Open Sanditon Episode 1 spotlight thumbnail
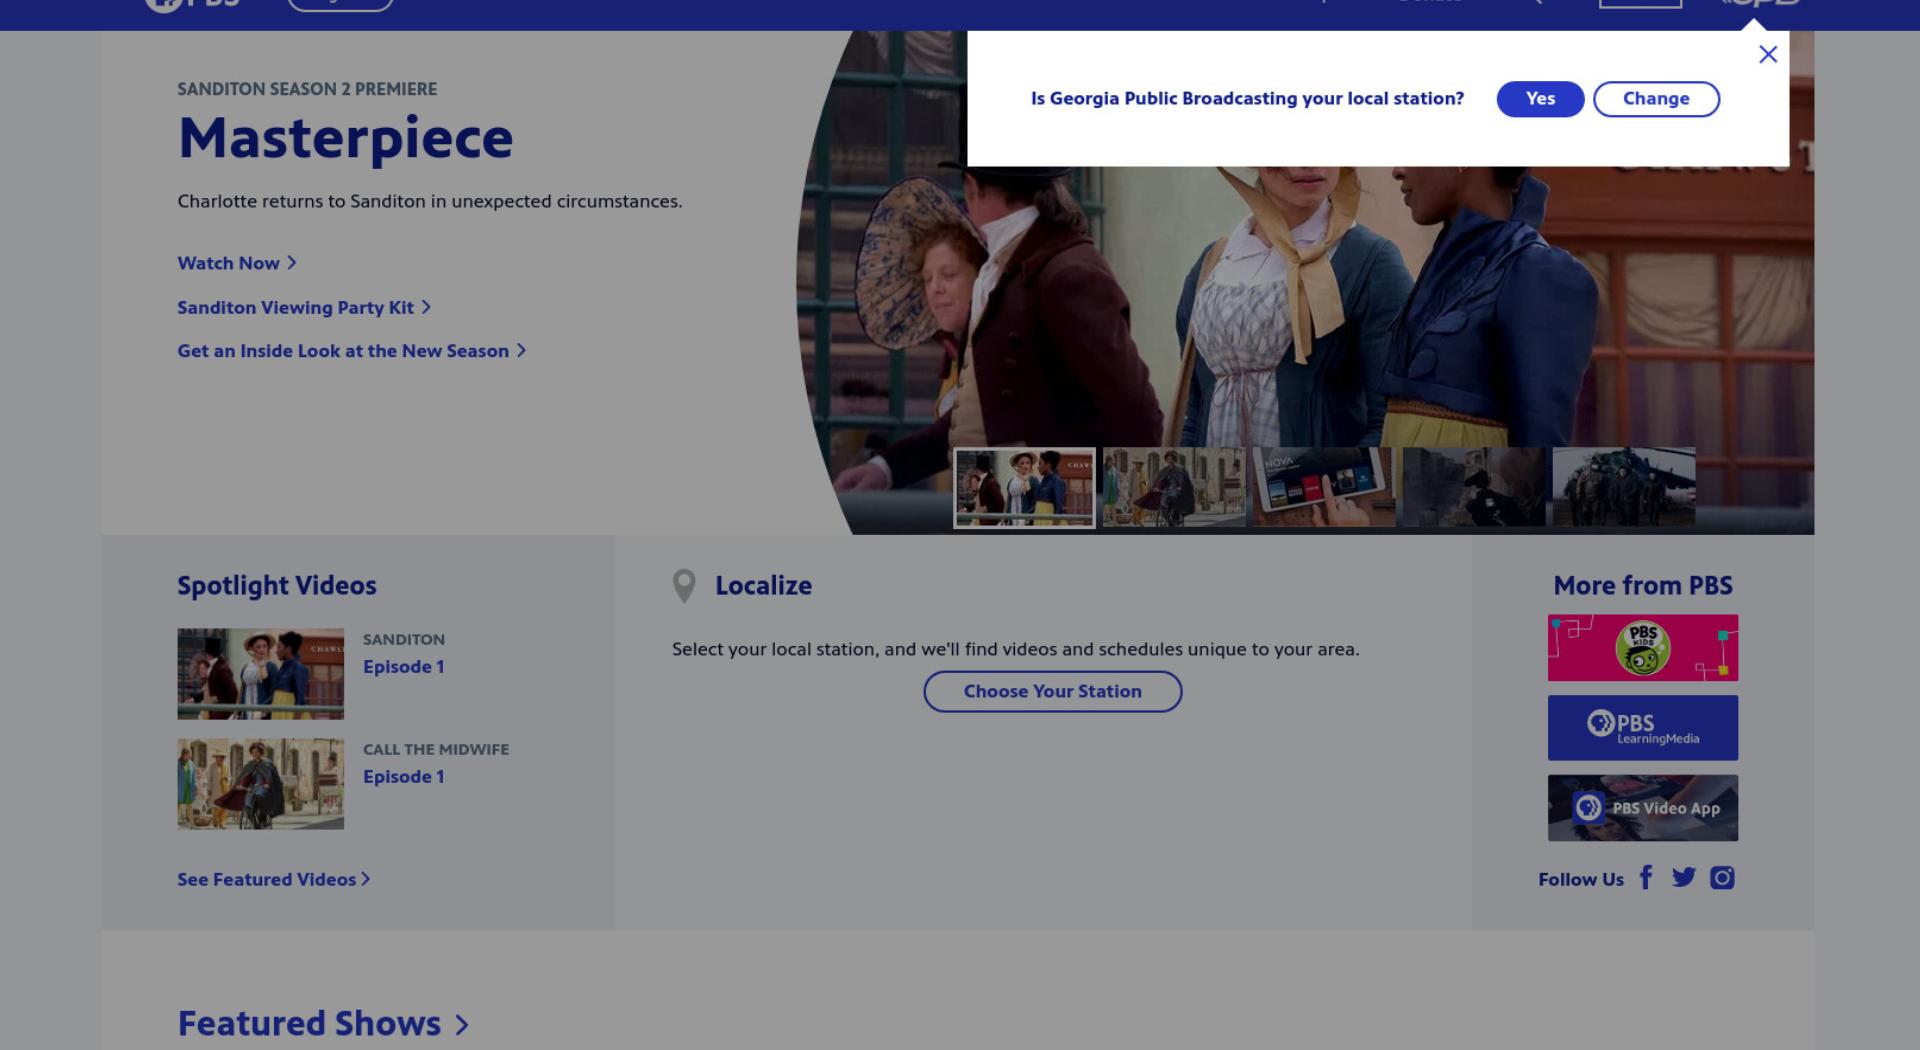1920x1050 pixels. pyautogui.click(x=260, y=674)
